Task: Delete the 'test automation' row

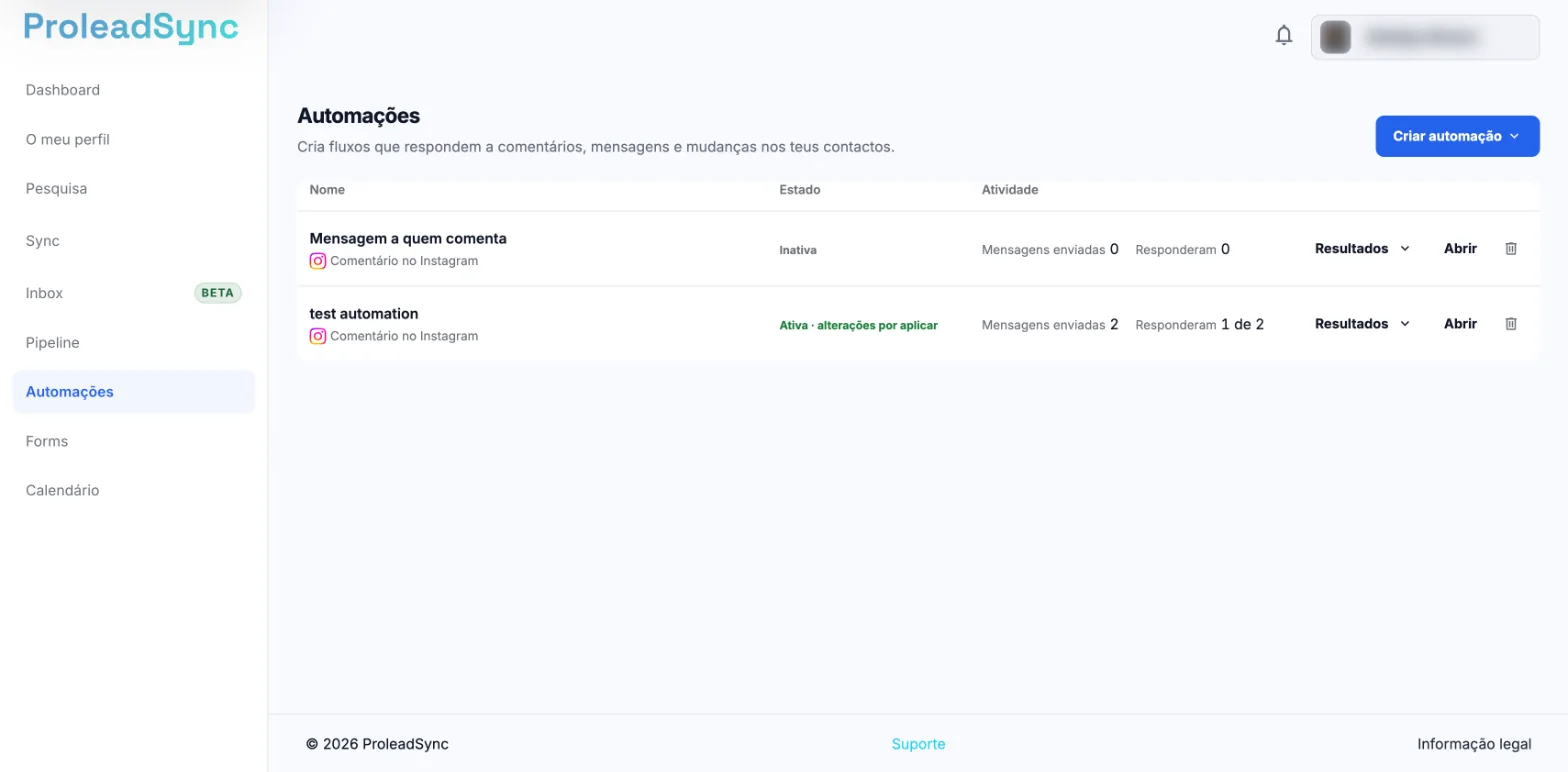Action: (1511, 323)
